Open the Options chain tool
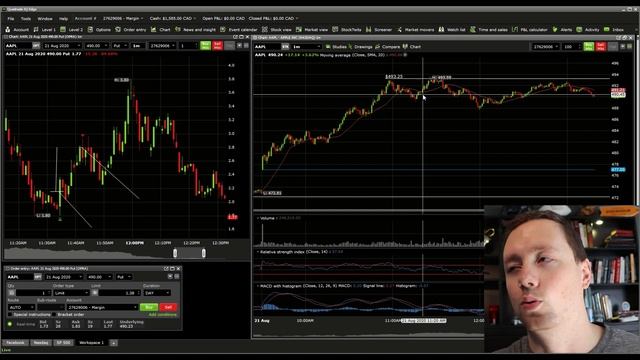The width and height of the screenshot is (640, 360). pos(99,29)
